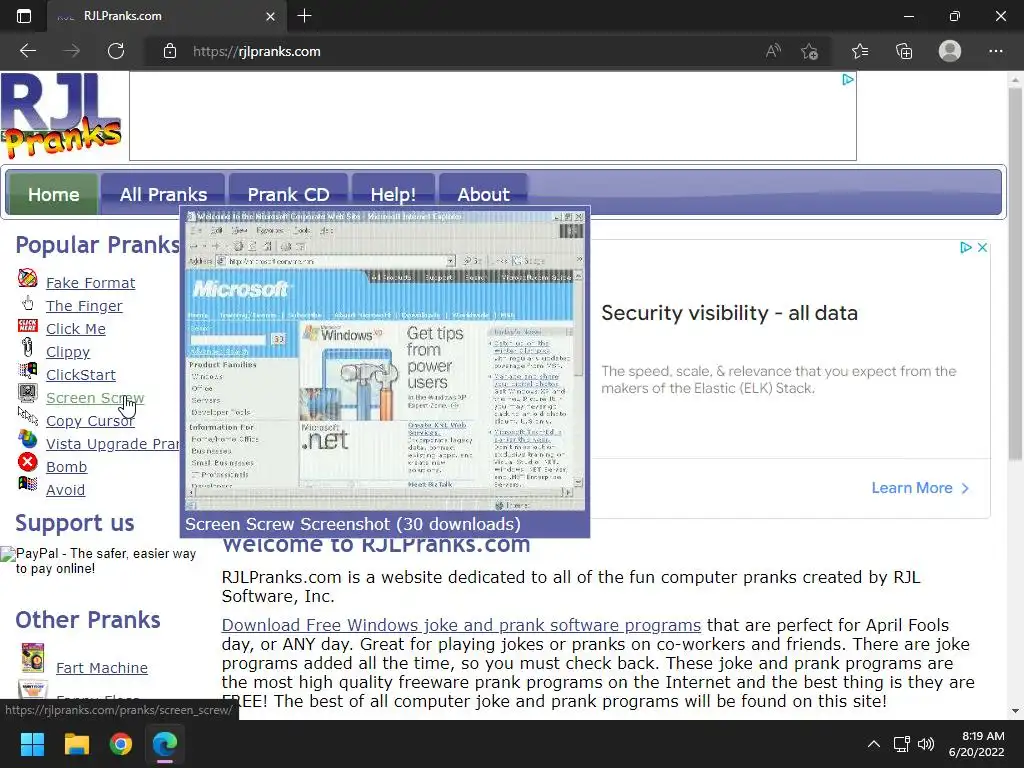The image size is (1024, 768).
Task: Click AdChoices icon on side ad
Action: click(966, 248)
